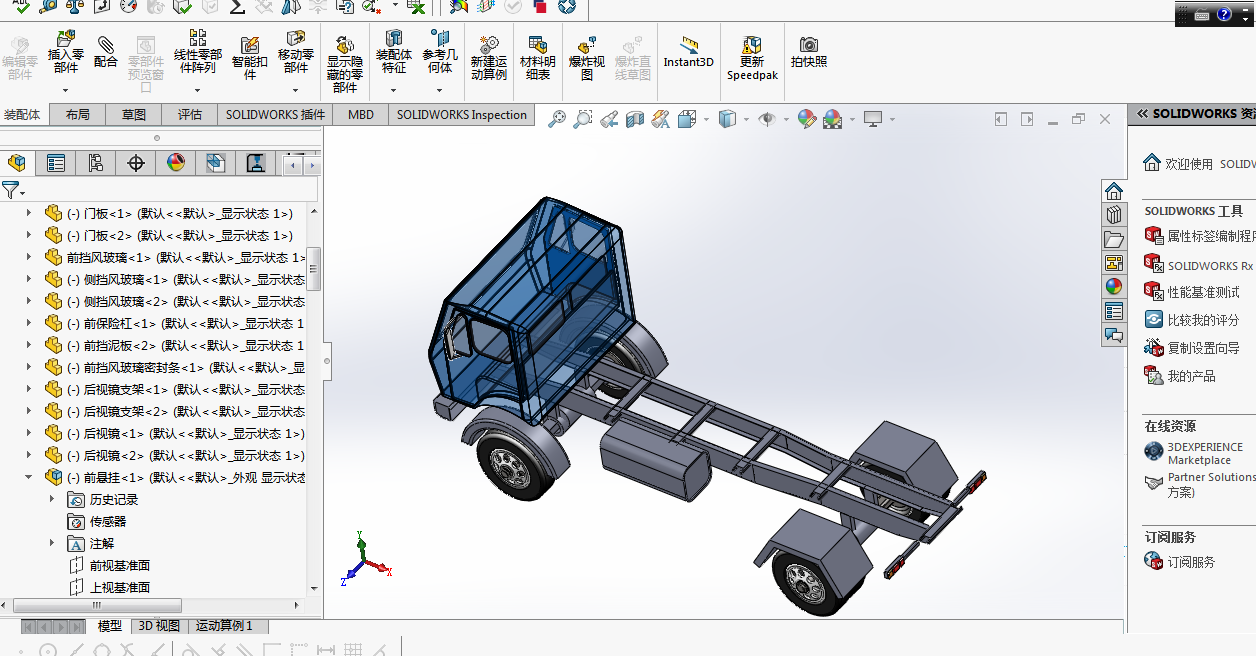1256x656 pixels.
Task: Open dropdown arrow under 参考几何体
Action: pyautogui.click(x=440, y=89)
